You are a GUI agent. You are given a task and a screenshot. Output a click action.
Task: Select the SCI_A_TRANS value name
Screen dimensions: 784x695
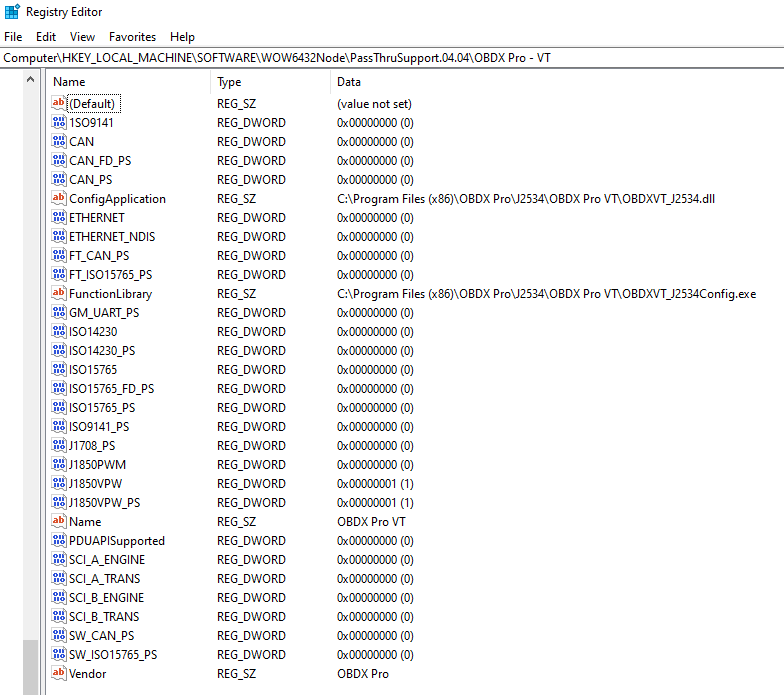(x=104, y=578)
